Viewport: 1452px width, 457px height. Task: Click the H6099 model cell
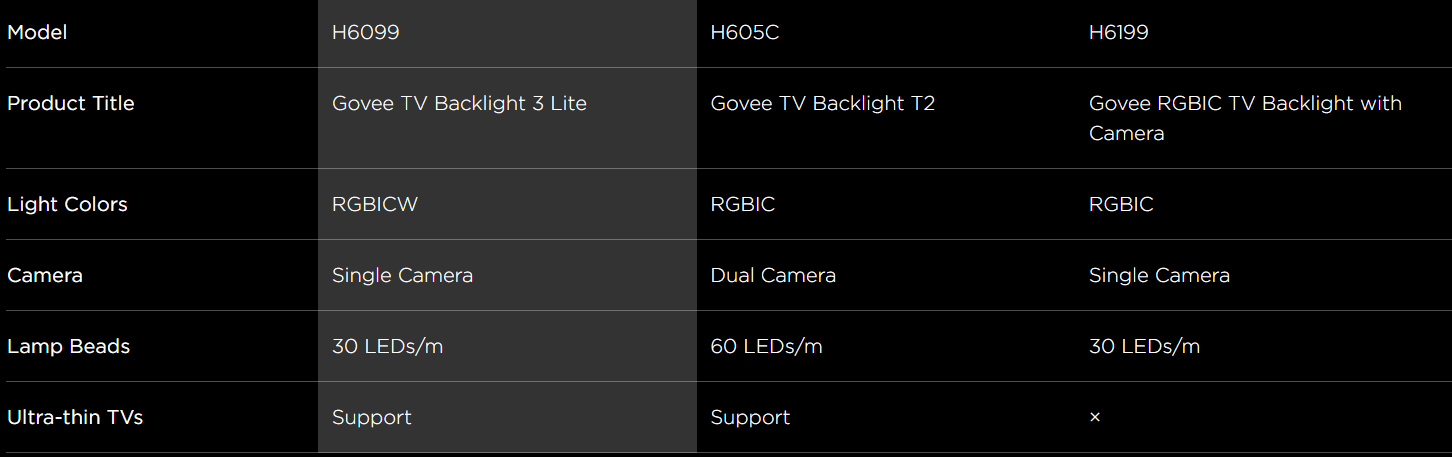[365, 32]
